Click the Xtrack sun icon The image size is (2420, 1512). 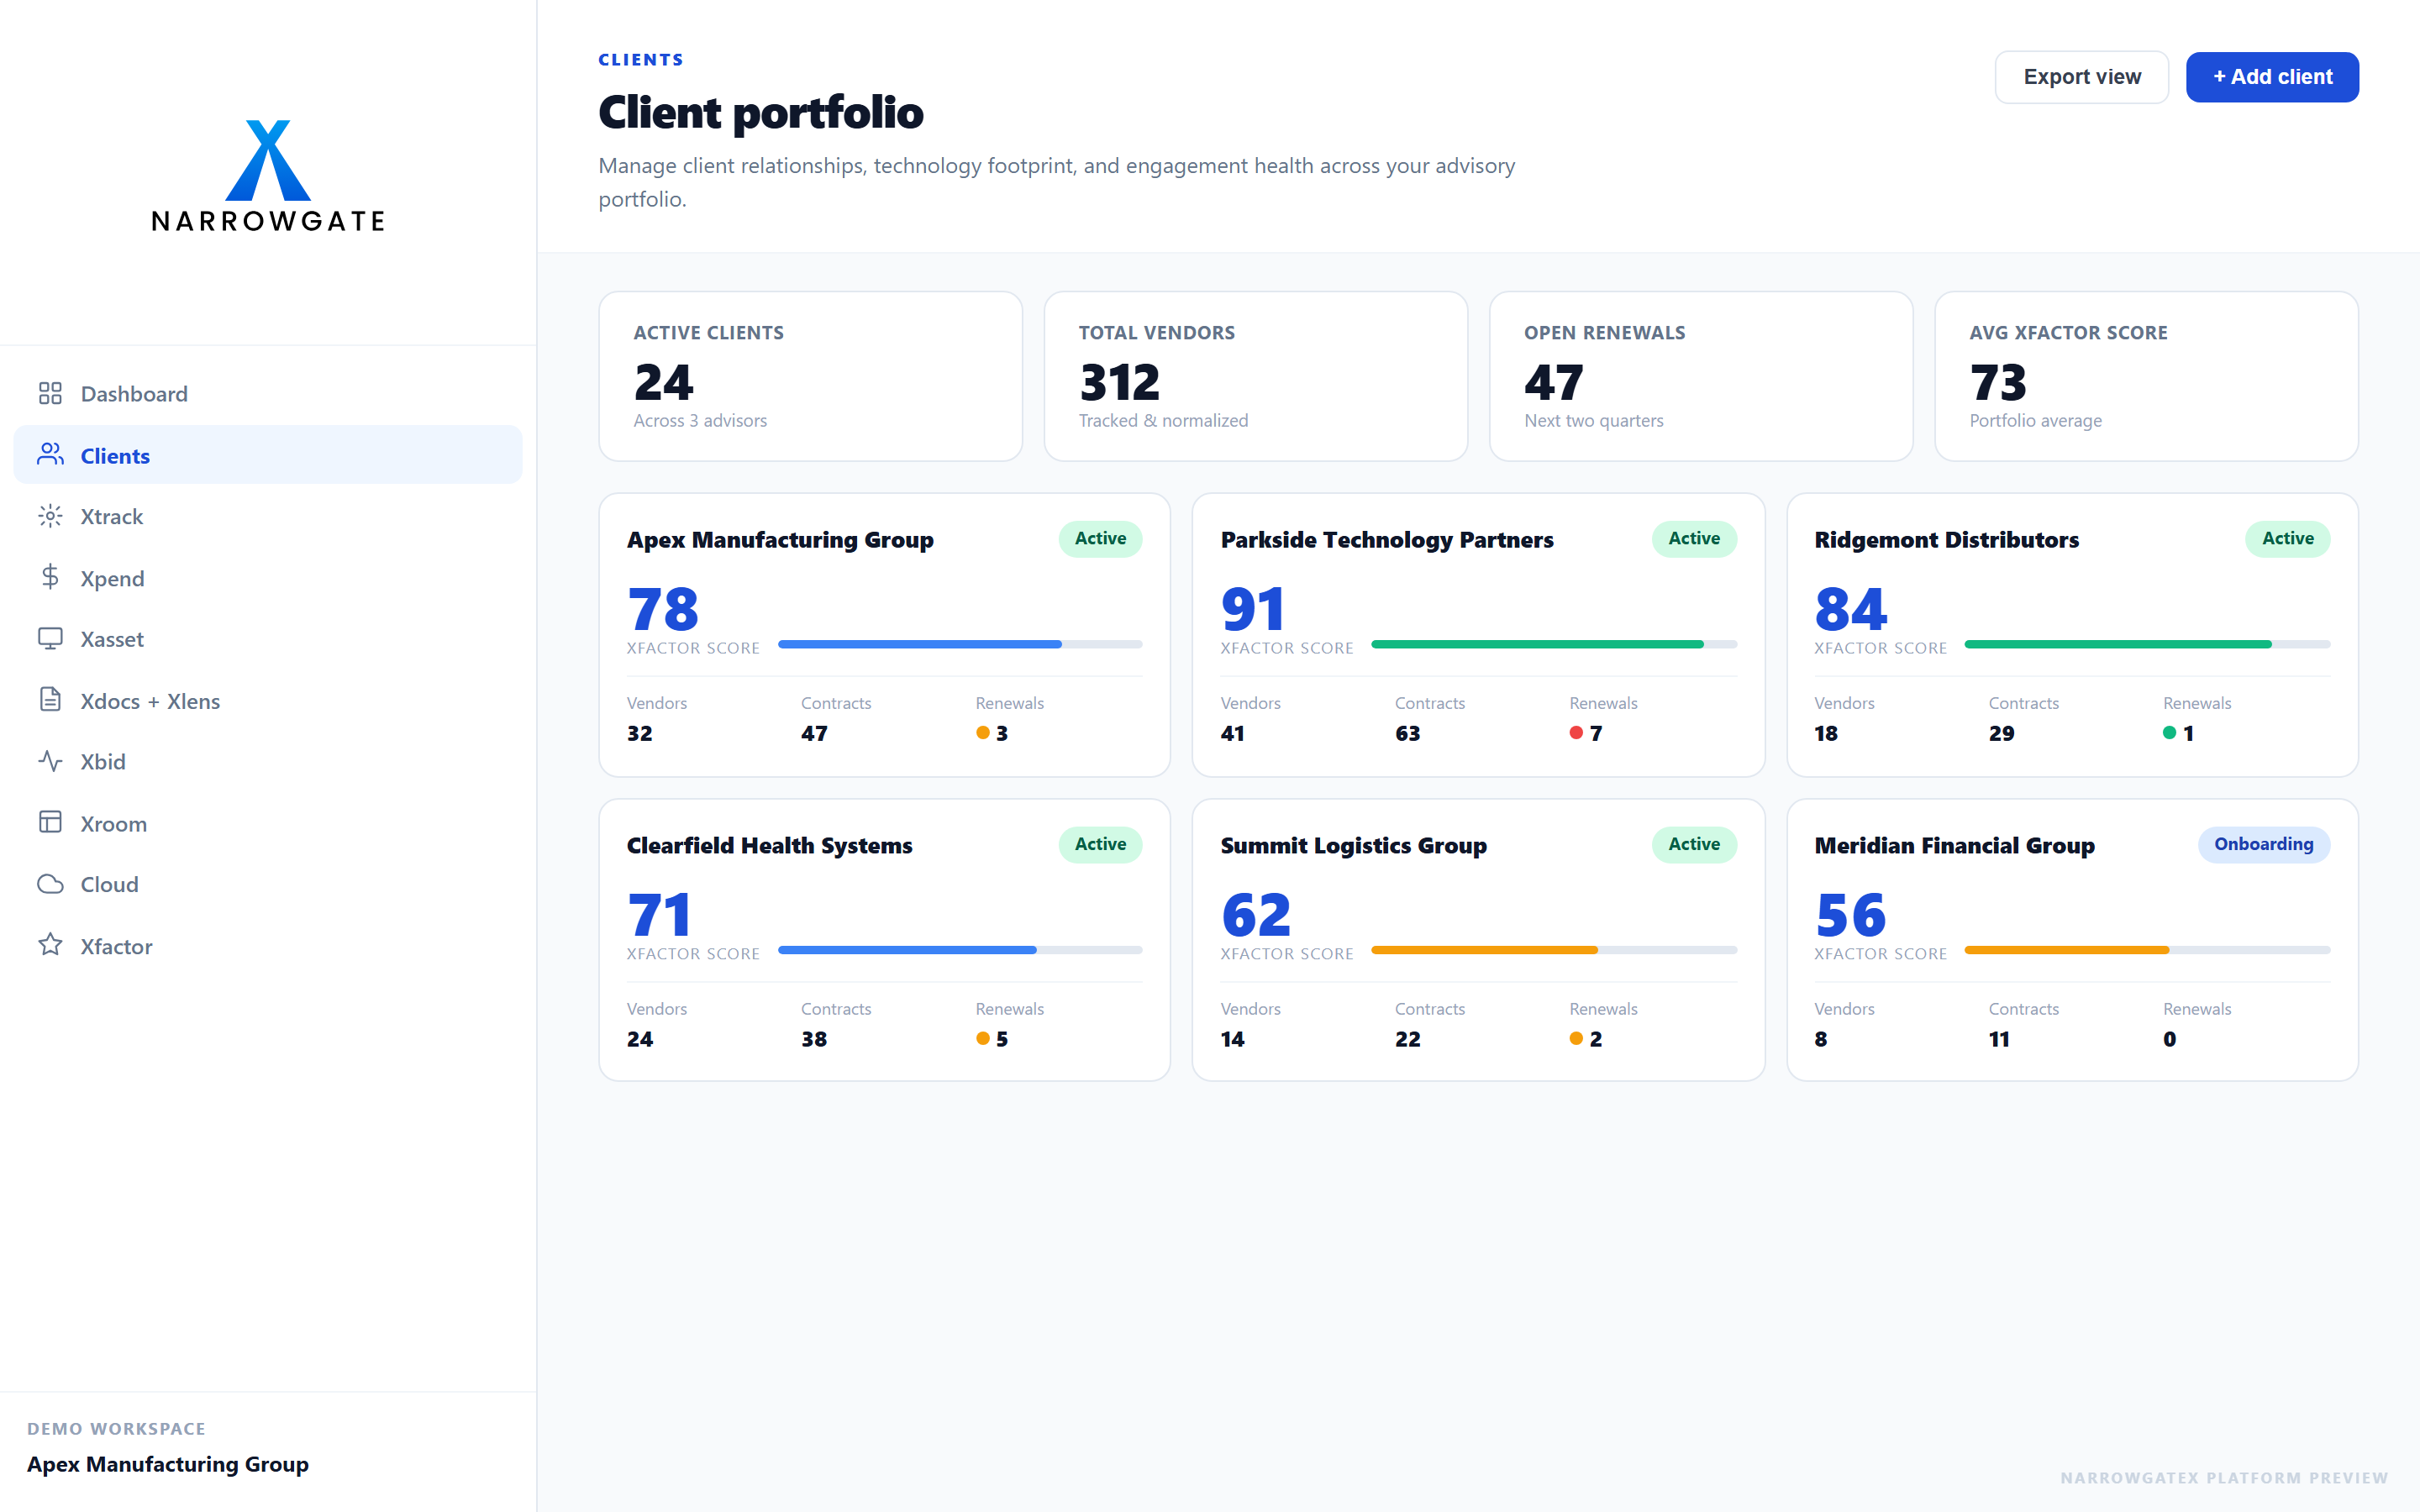(50, 516)
